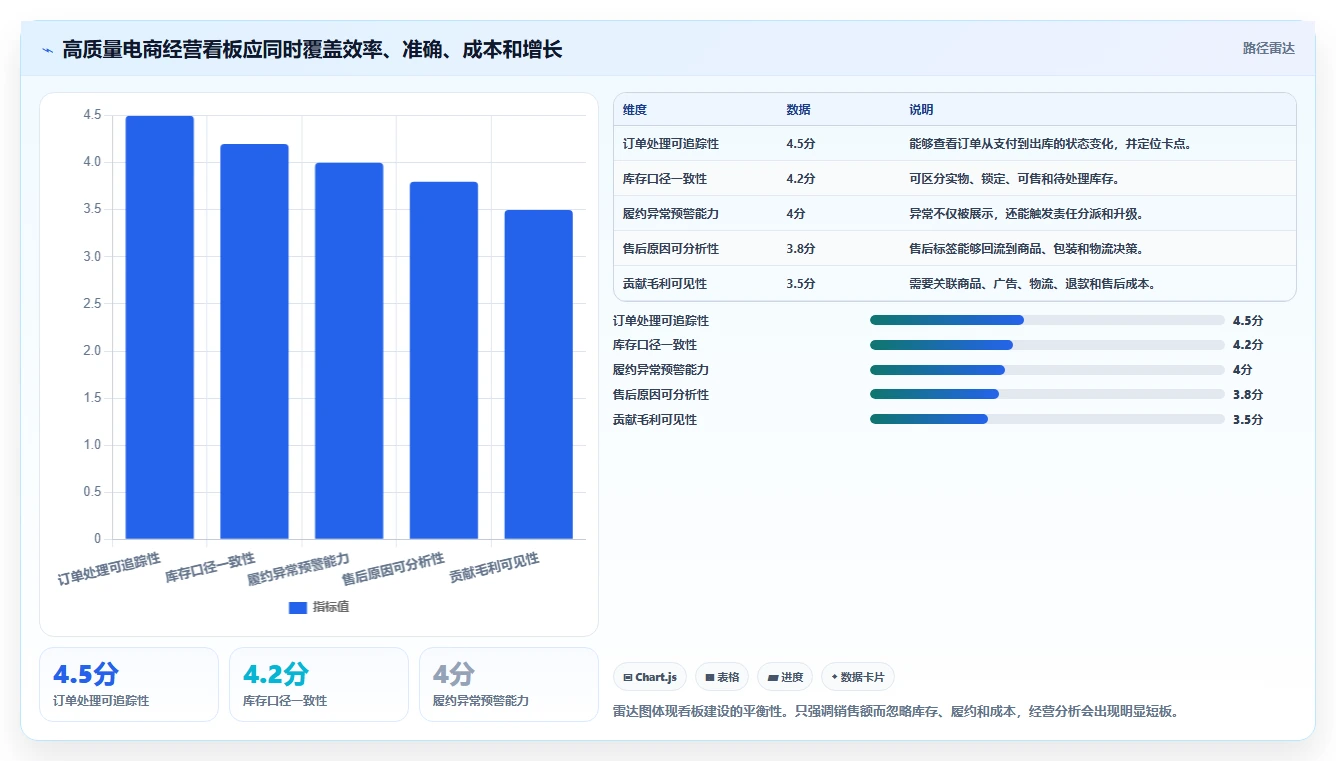The width and height of the screenshot is (1336, 761).
Task: Click the dashboard title 高质量电商经营看板
Action: coord(312,49)
